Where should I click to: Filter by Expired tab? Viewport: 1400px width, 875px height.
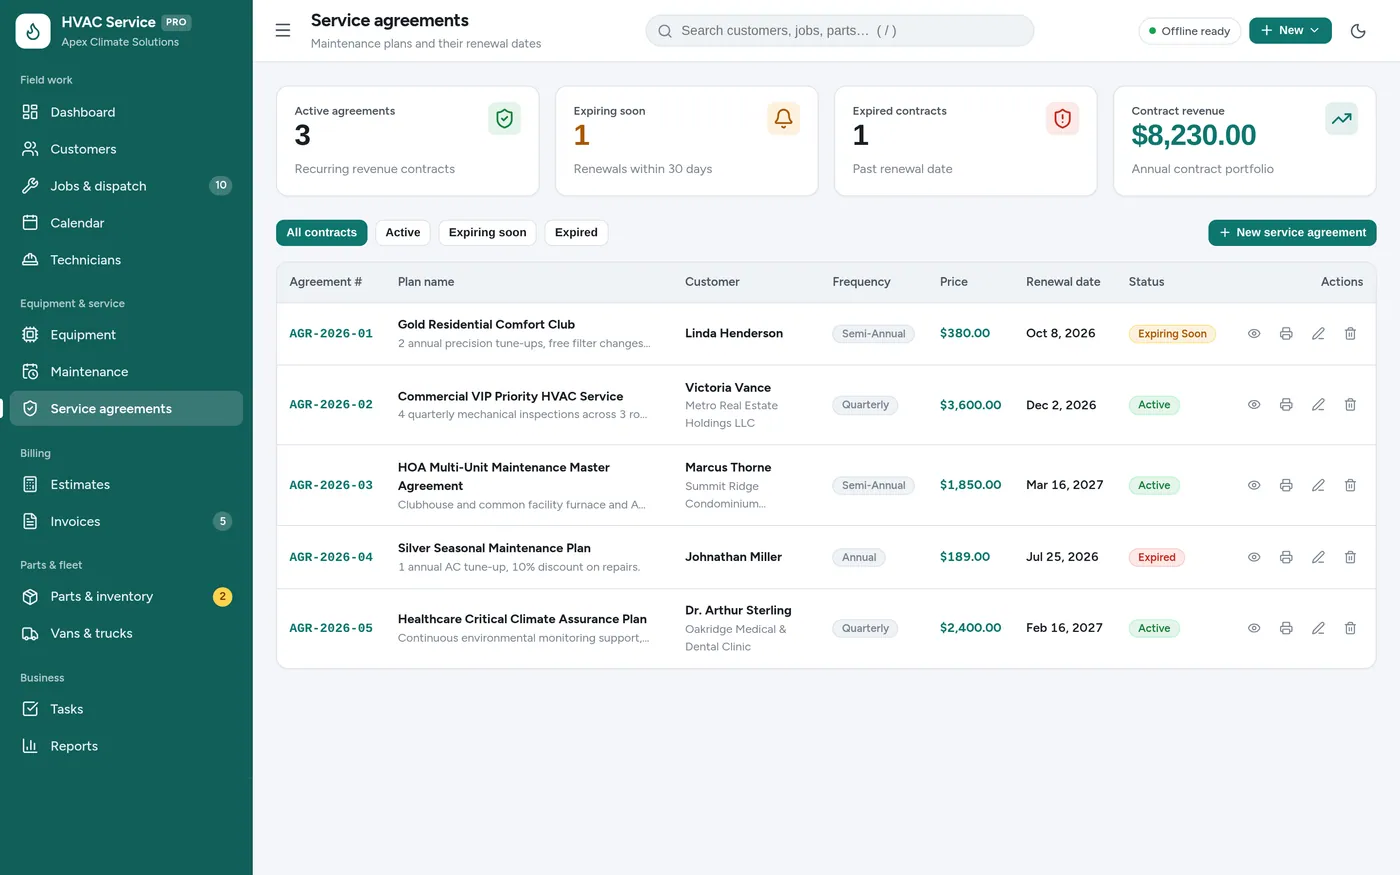tap(576, 233)
